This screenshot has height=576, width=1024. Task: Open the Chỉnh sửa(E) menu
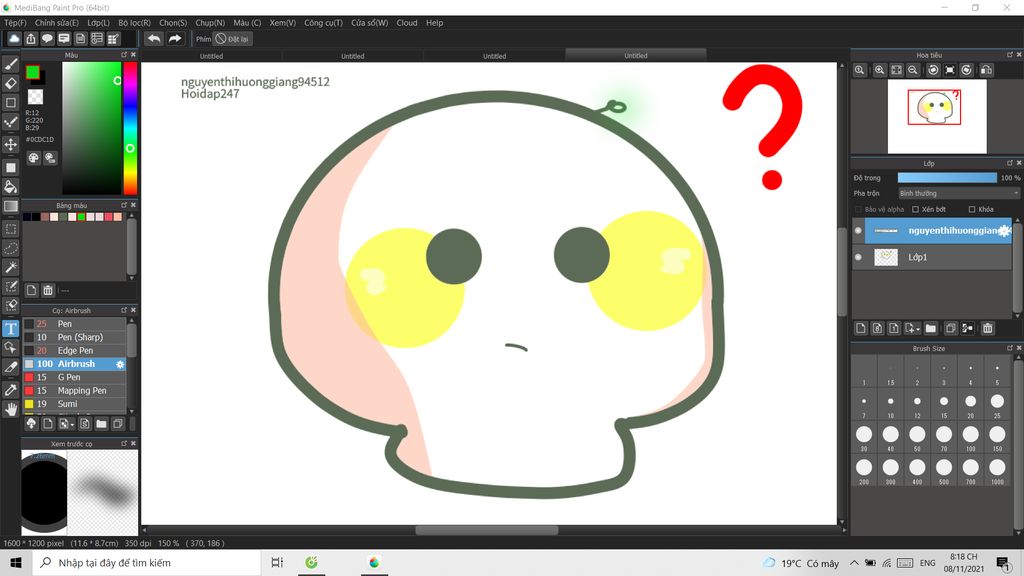(57, 23)
